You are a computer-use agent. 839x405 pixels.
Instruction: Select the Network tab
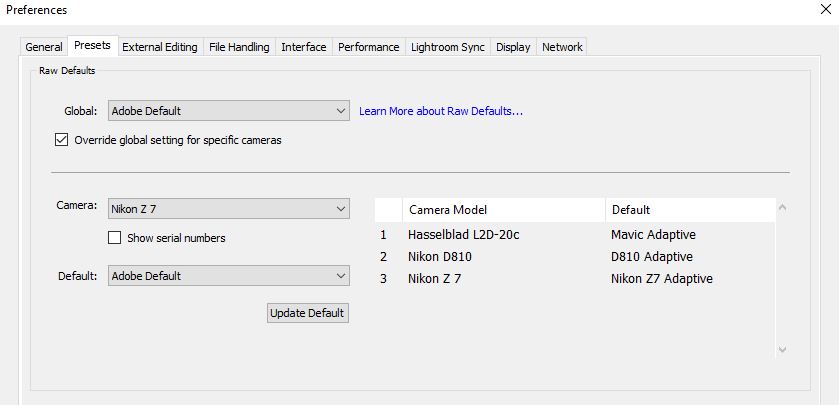[562, 47]
